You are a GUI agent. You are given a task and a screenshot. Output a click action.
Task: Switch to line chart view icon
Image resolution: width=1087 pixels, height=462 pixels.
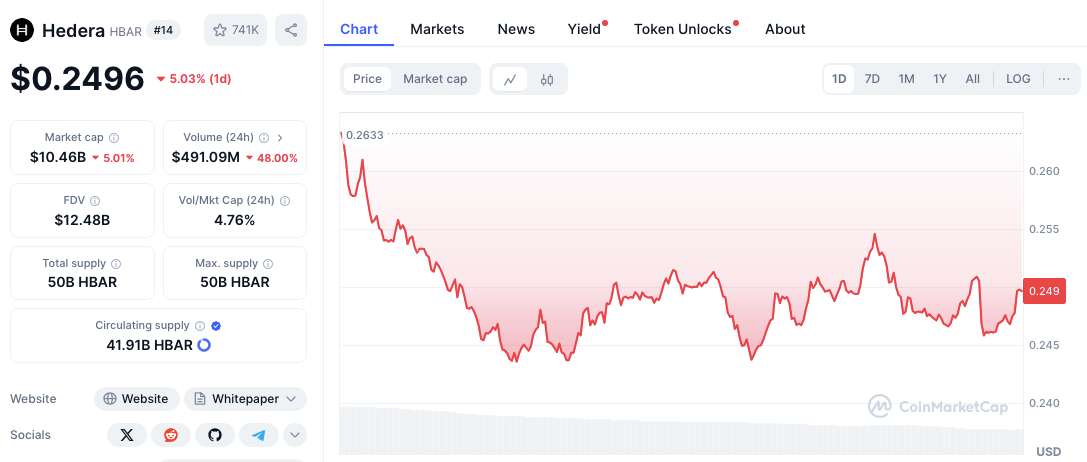tap(510, 79)
